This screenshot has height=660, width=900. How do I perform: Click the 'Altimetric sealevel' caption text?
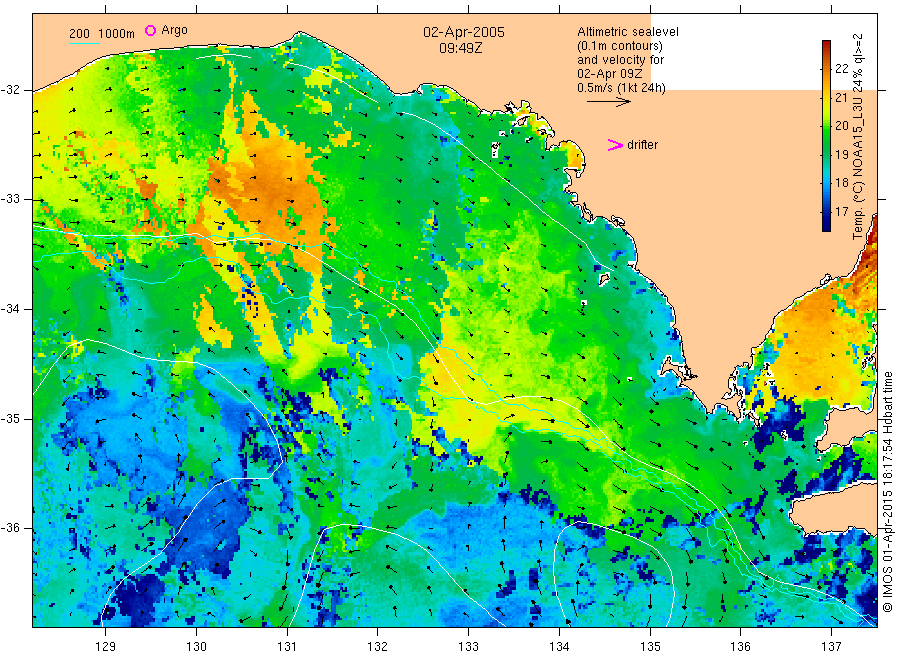(x=628, y=32)
